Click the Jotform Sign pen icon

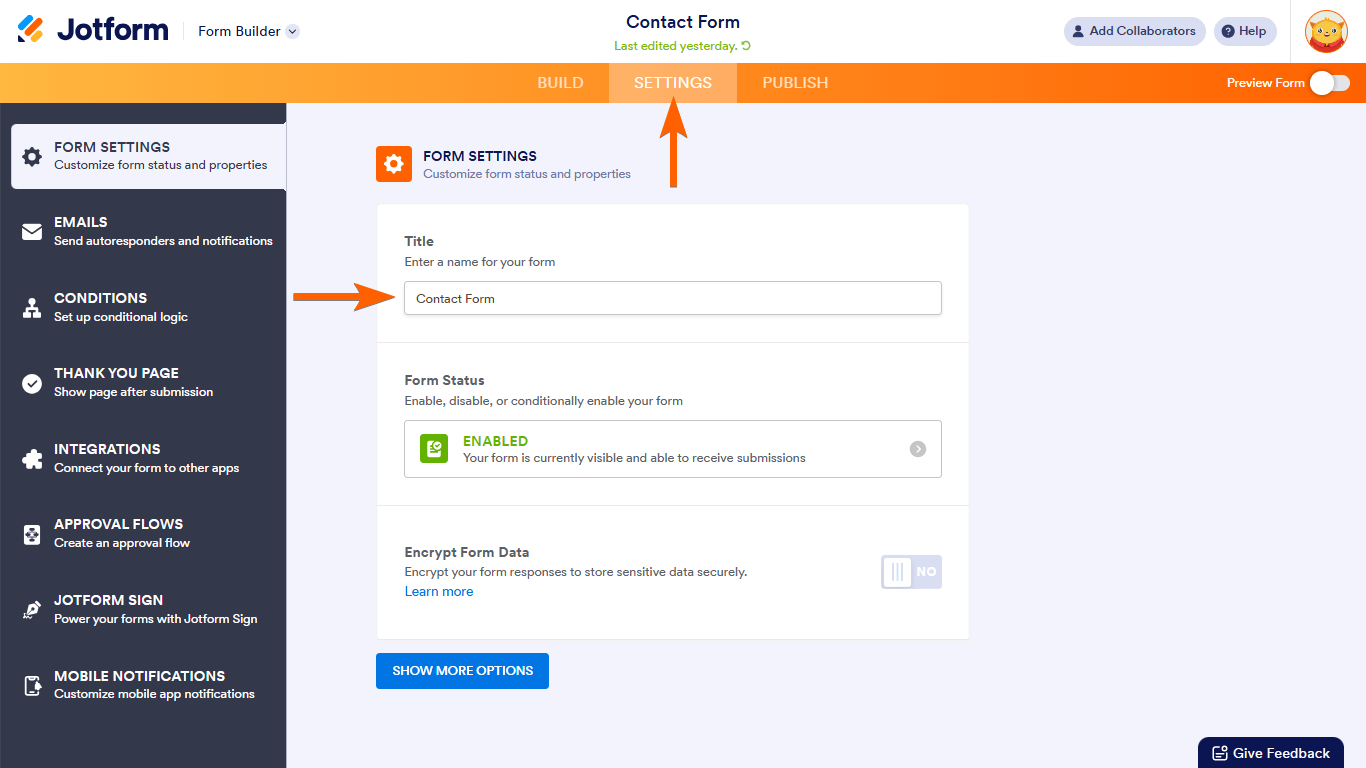coord(32,610)
